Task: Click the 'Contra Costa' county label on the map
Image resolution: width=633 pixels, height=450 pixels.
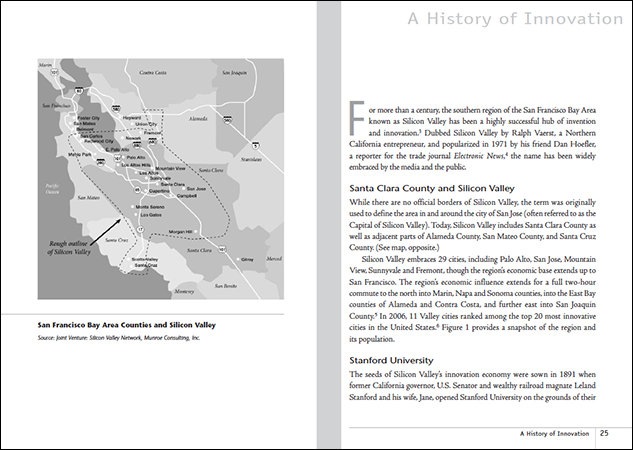Action: pos(153,73)
